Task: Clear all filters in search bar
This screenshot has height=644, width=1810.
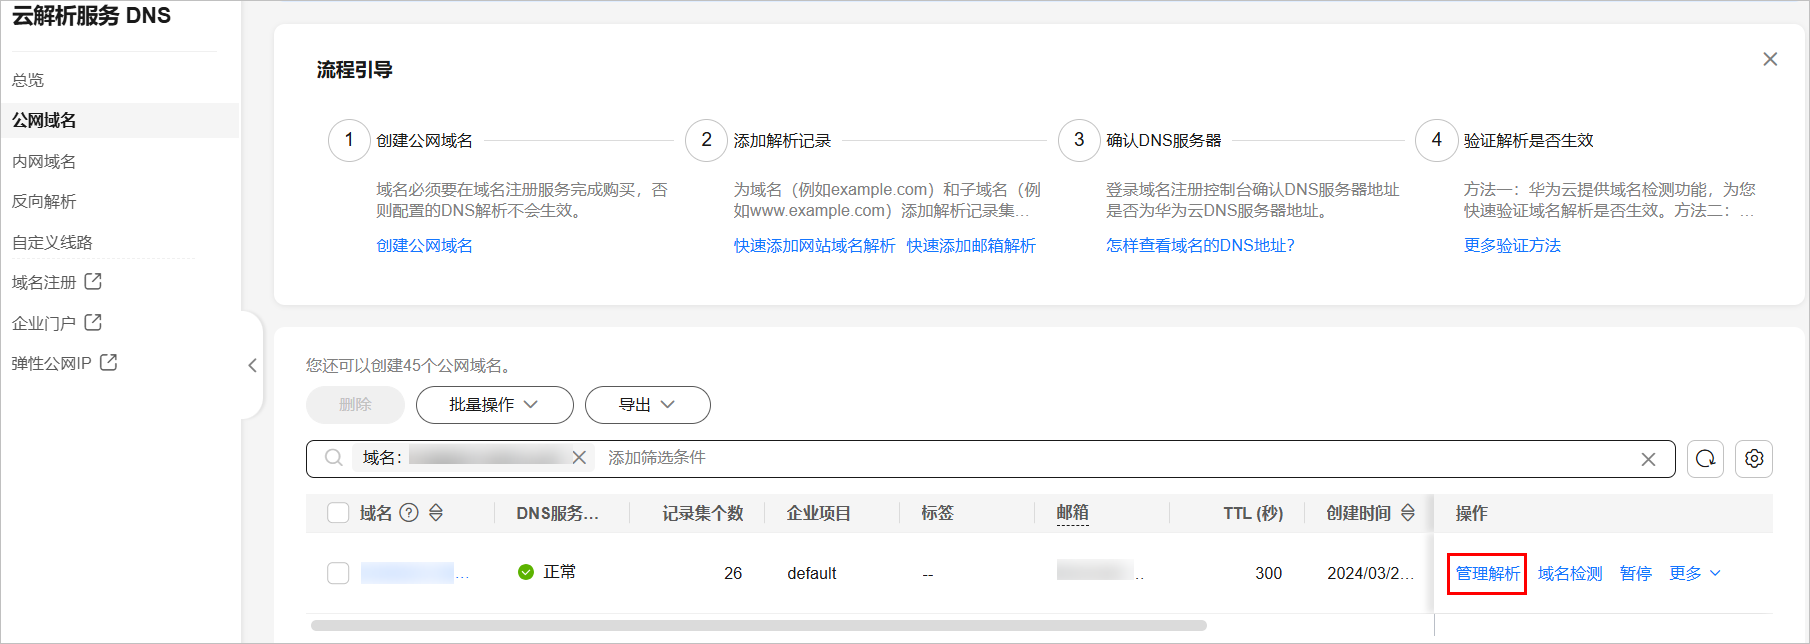Action: pos(1648,459)
